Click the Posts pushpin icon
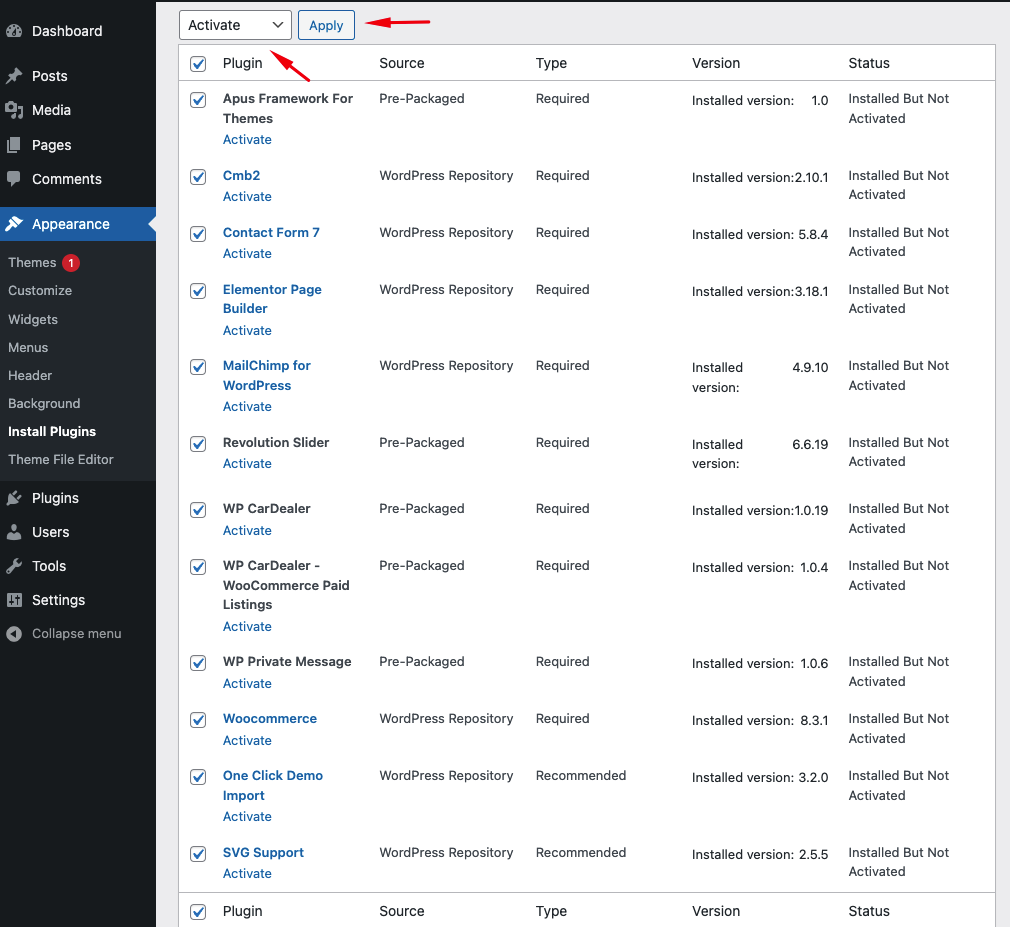 pyautogui.click(x=14, y=76)
